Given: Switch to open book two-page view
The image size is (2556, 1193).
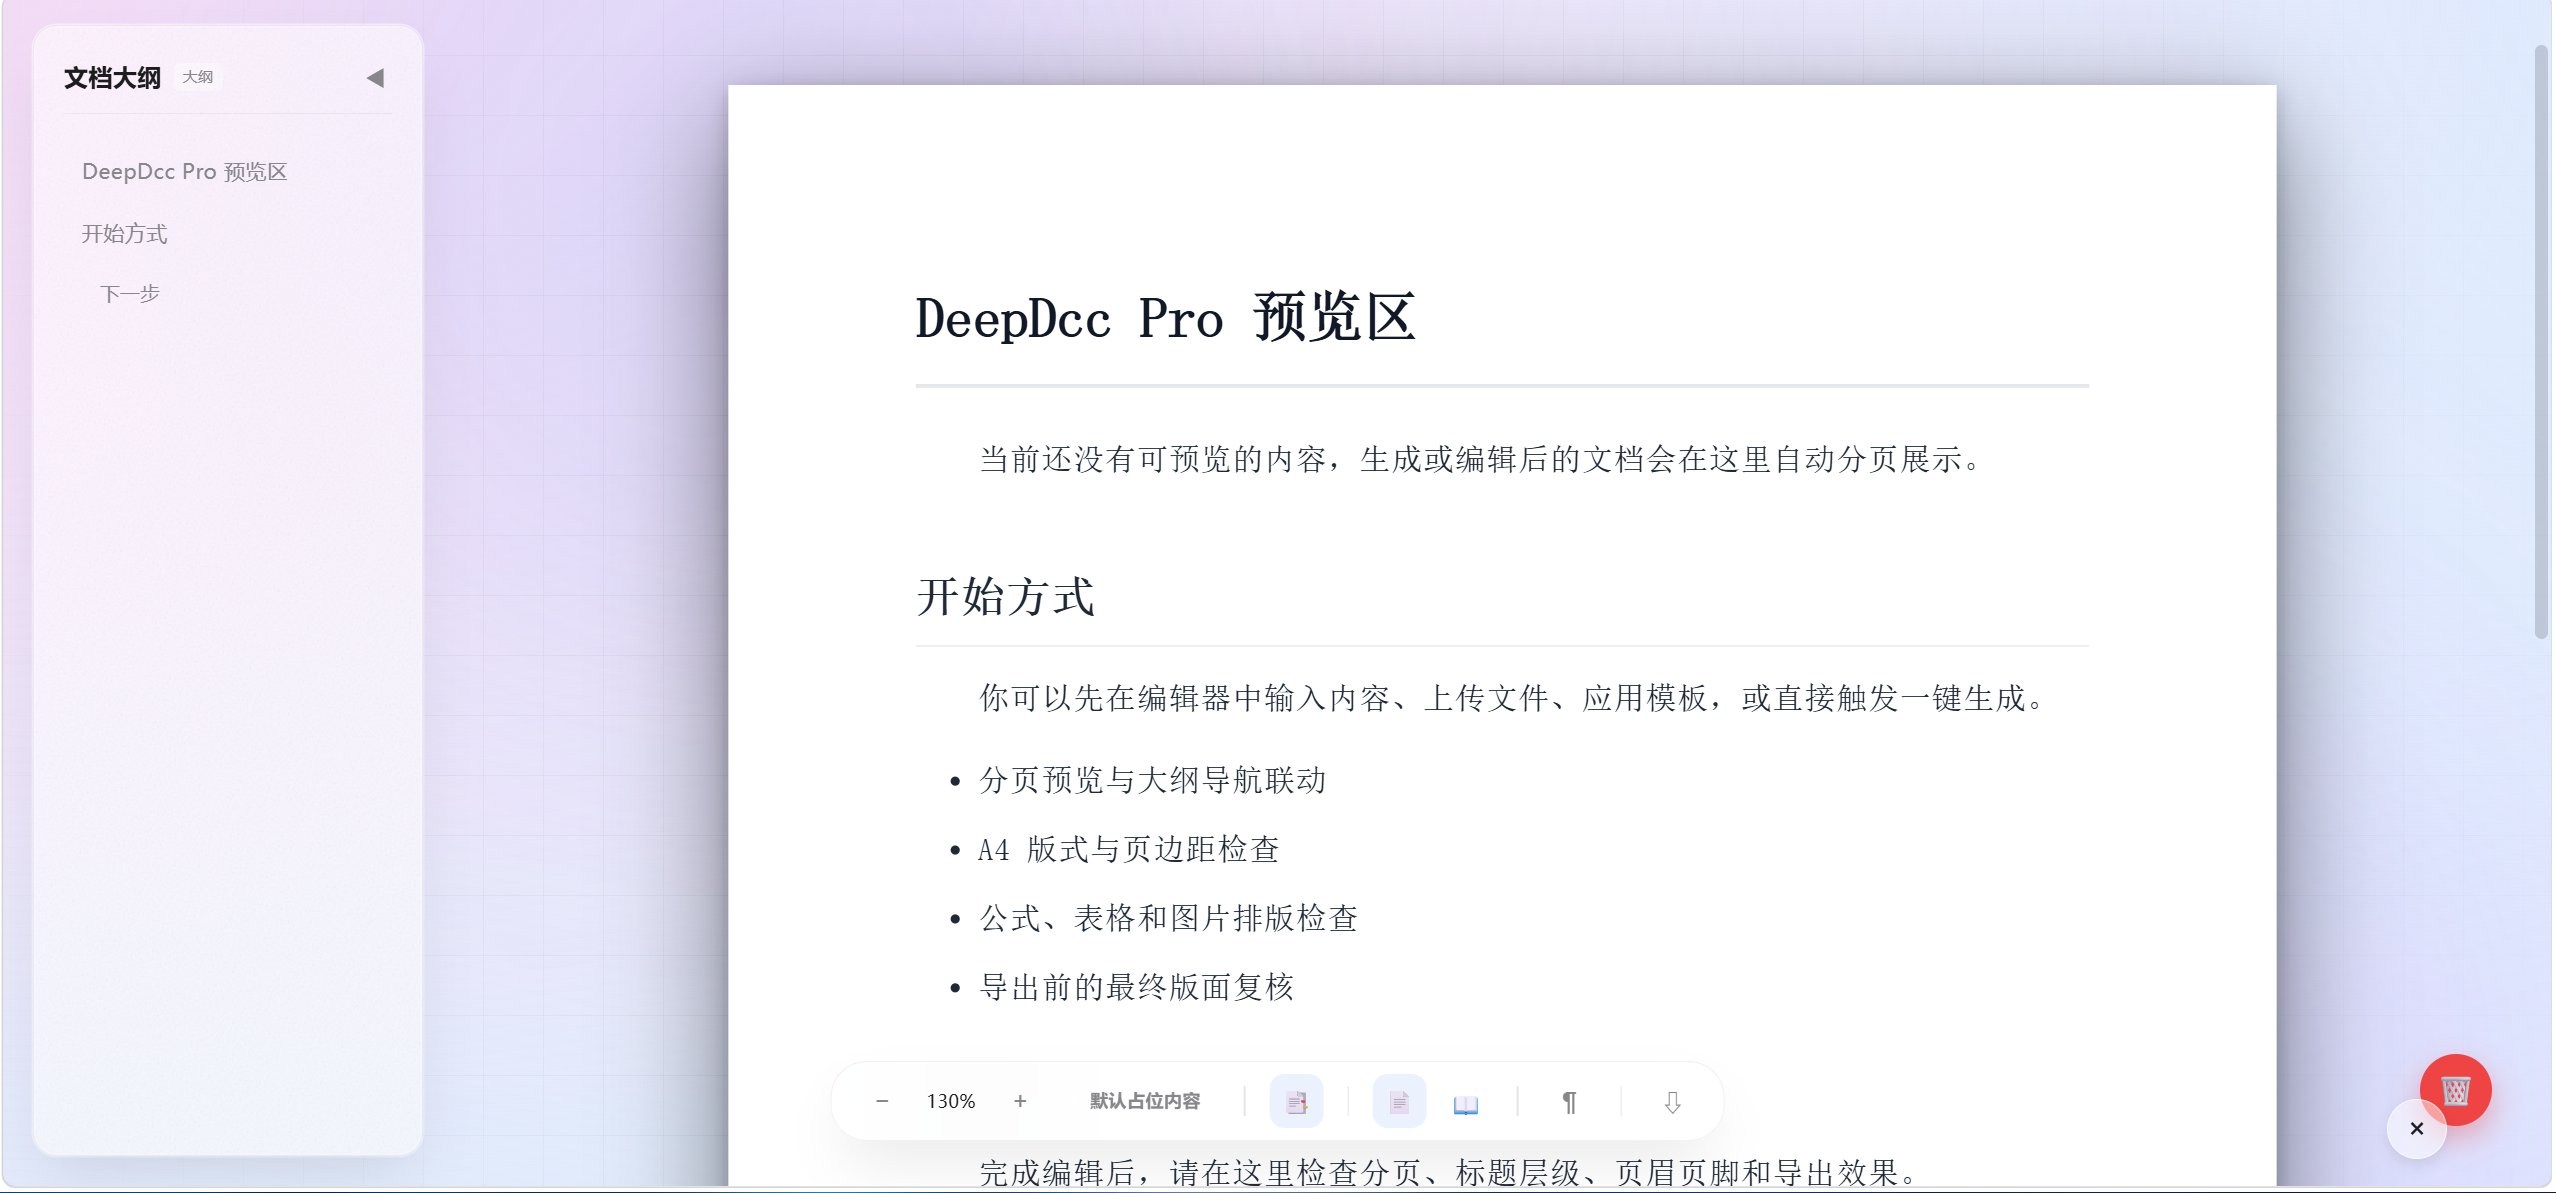Looking at the screenshot, I should (x=1465, y=1103).
